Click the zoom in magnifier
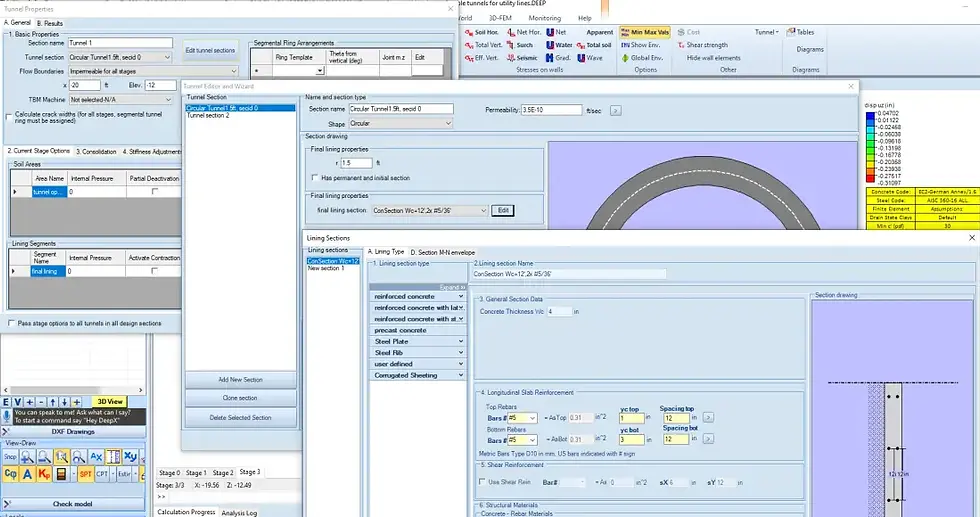 (x=27, y=457)
